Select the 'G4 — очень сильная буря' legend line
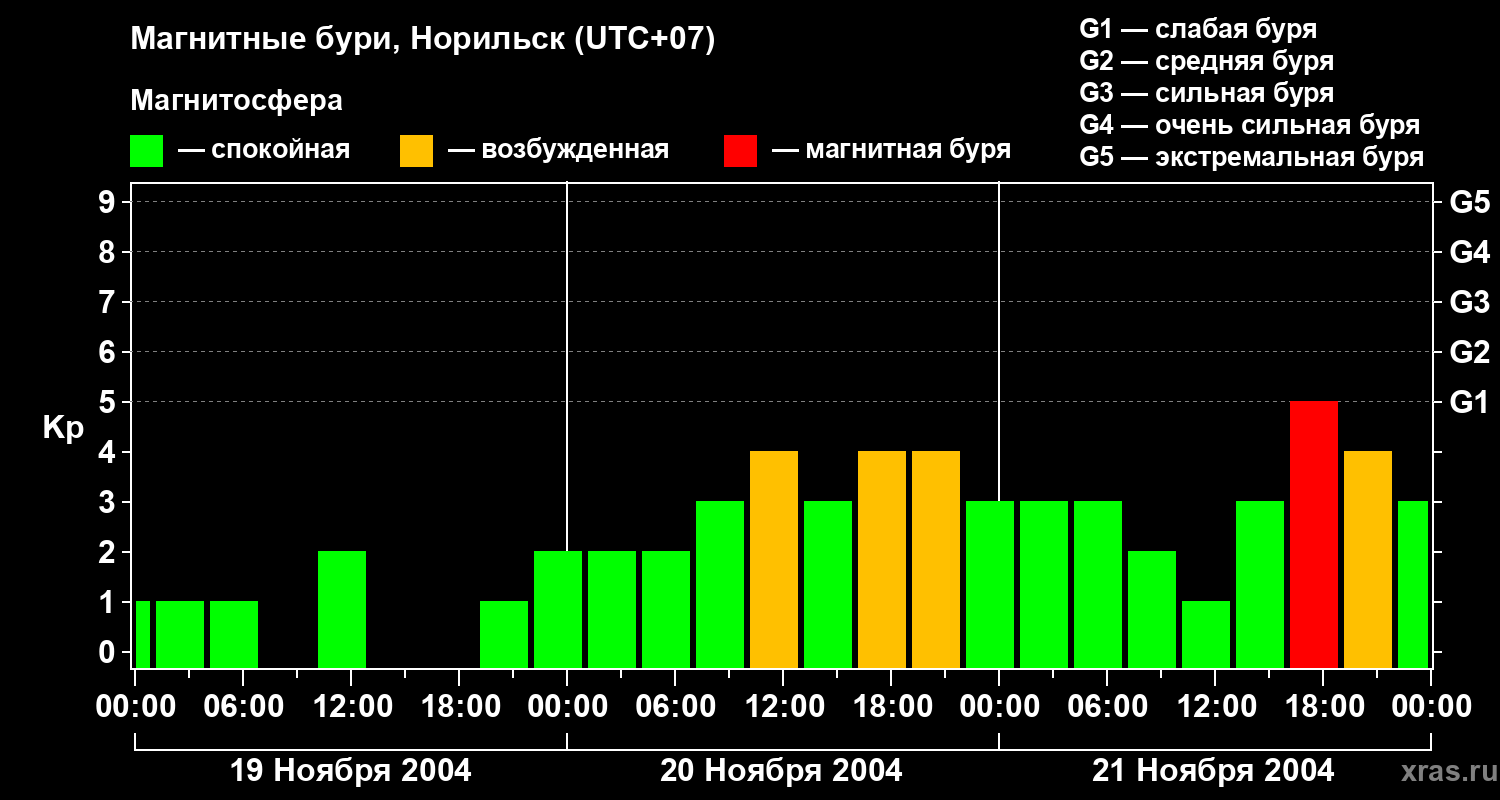 pos(1250,125)
